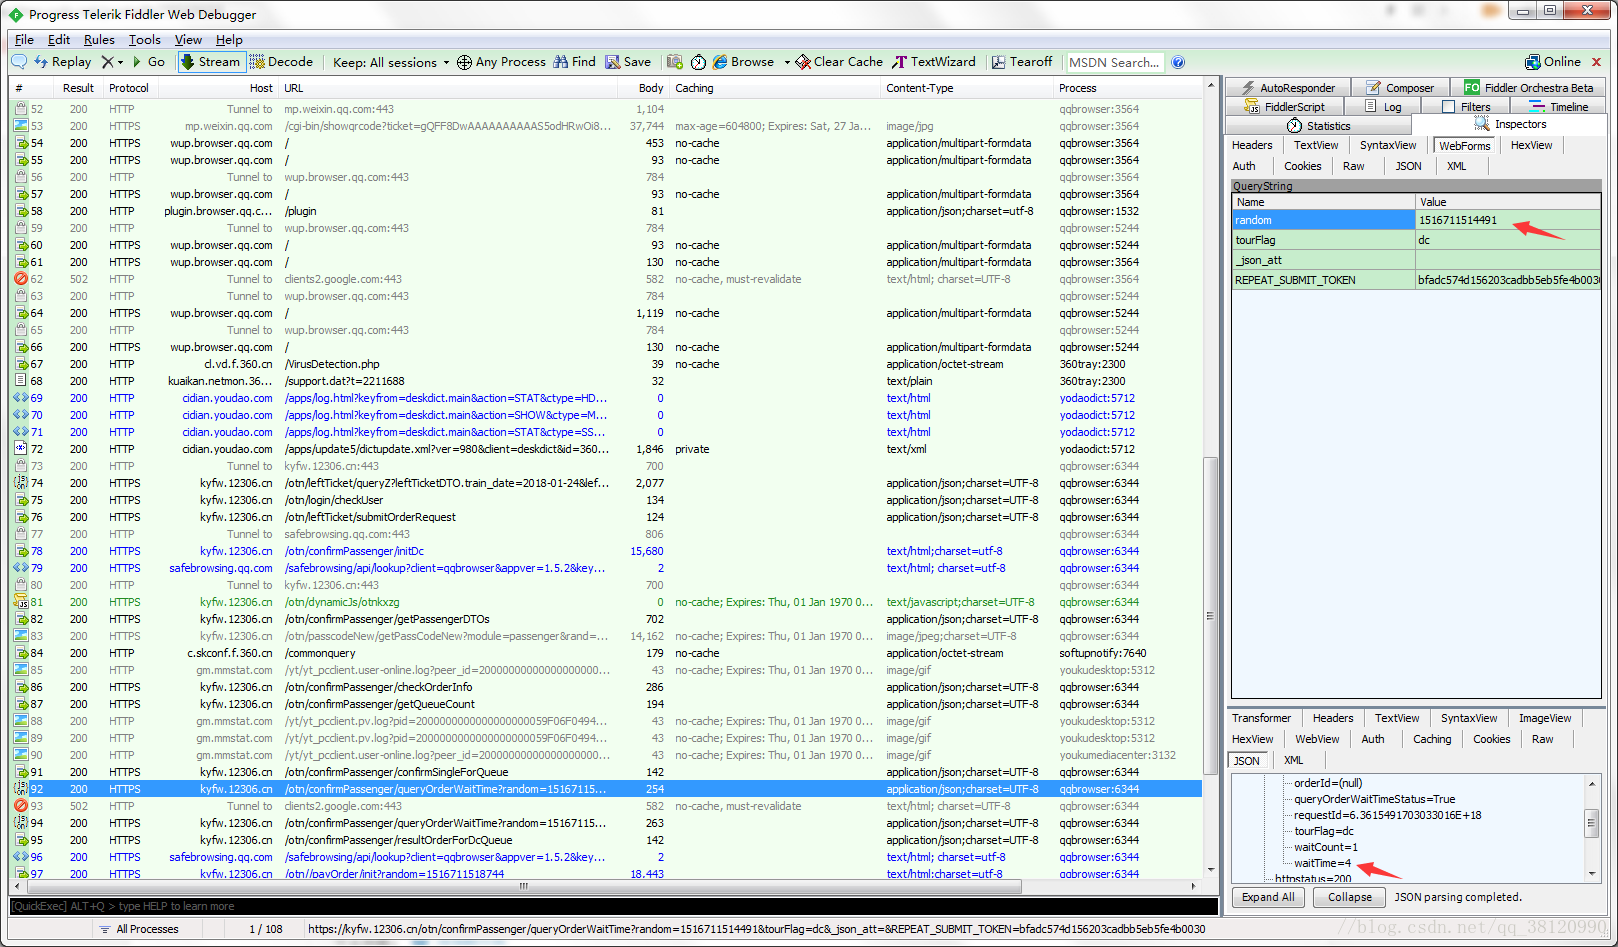Viewport: 1618px width, 947px height.
Task: Click the Online status indicator
Action: 1553,62
